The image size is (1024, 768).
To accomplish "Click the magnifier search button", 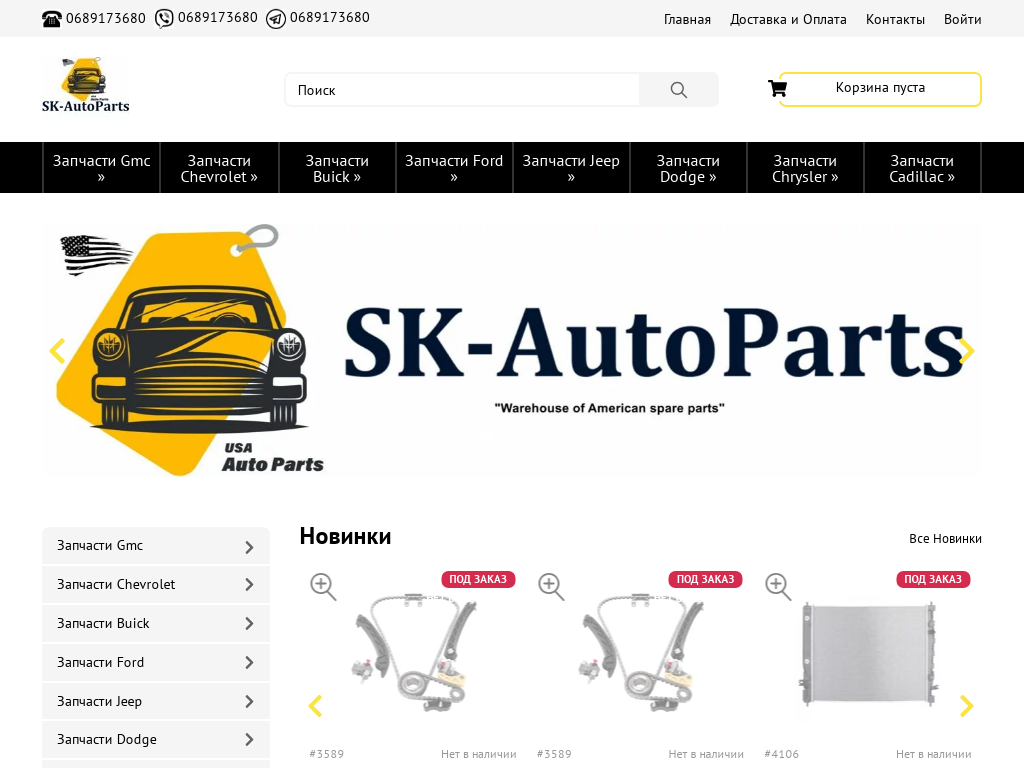I will pos(679,89).
